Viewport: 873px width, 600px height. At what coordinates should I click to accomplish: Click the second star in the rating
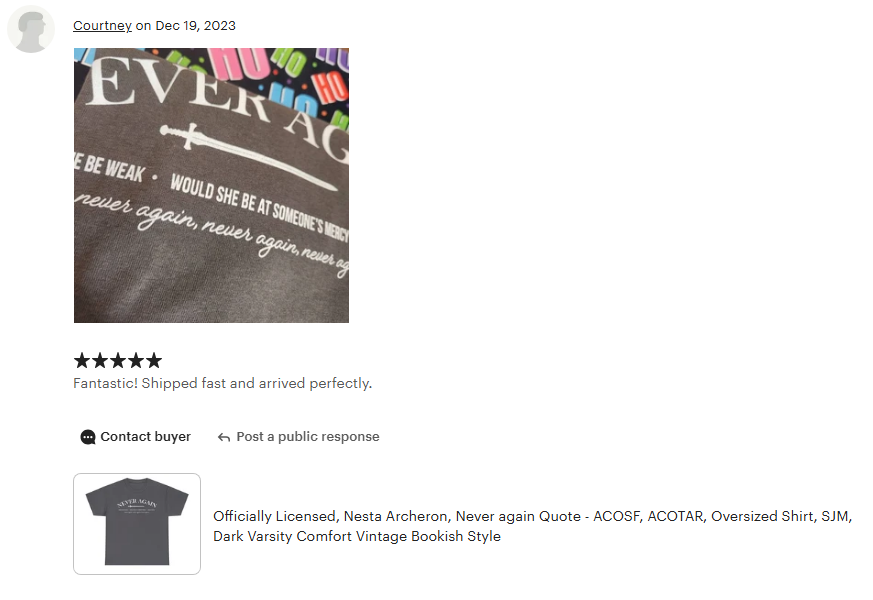click(100, 361)
